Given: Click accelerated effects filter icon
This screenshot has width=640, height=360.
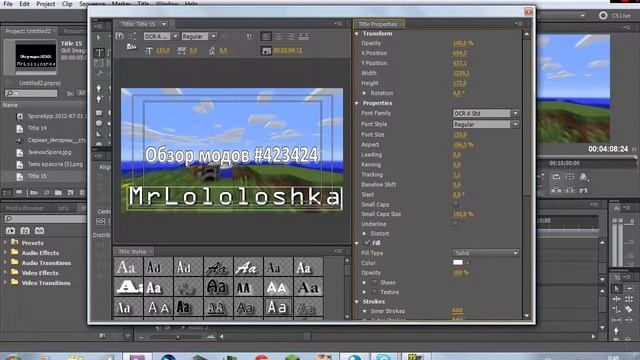Looking at the screenshot, I should click(10, 231).
